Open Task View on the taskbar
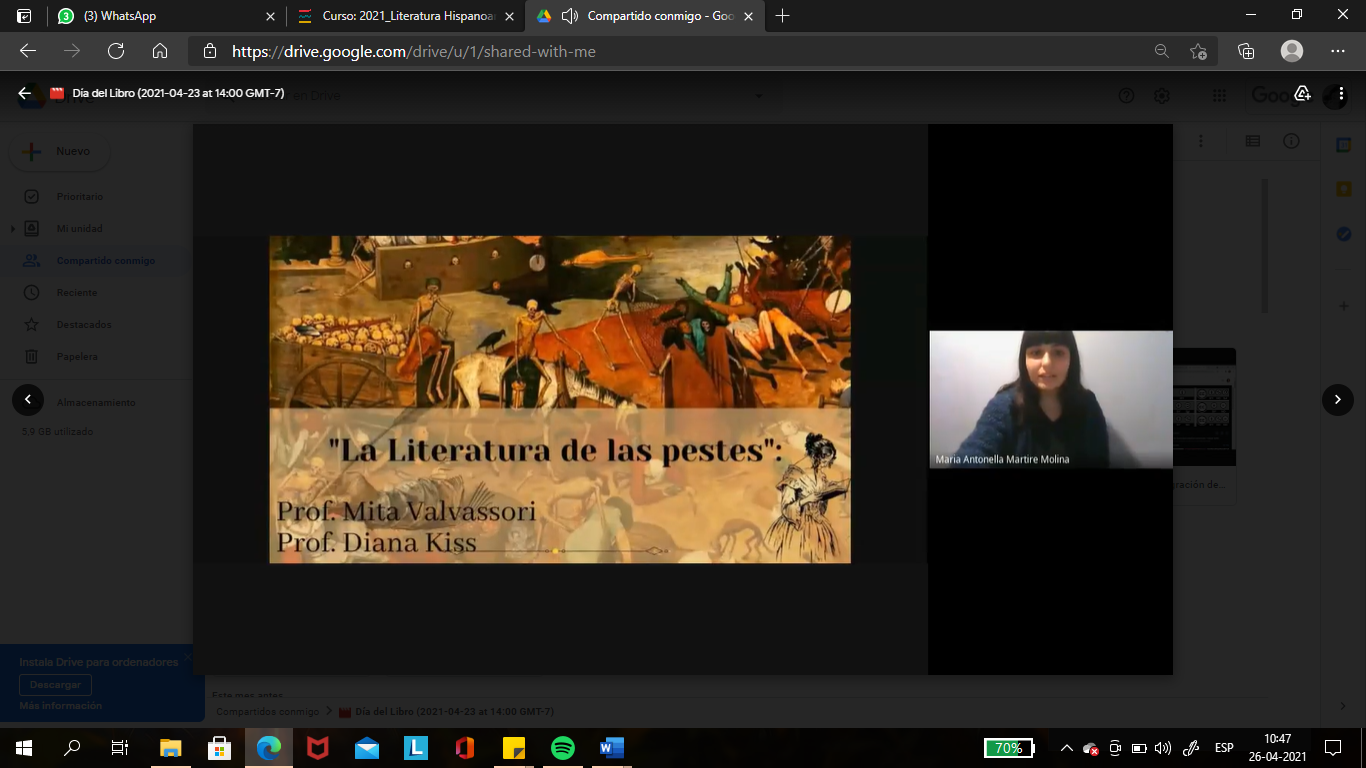 point(120,747)
